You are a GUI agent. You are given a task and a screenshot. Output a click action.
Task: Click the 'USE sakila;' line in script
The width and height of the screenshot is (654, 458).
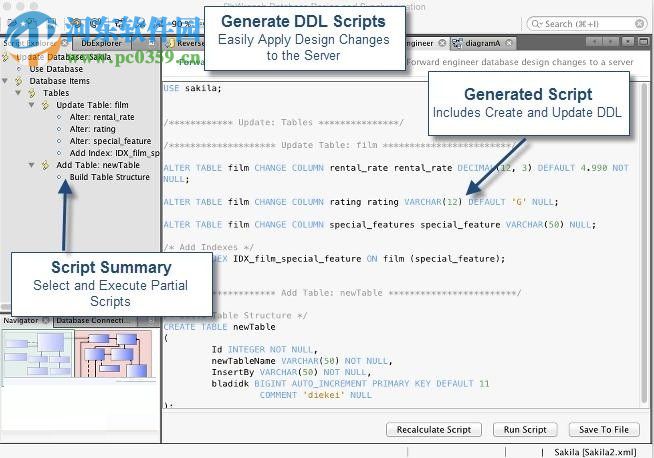point(192,88)
